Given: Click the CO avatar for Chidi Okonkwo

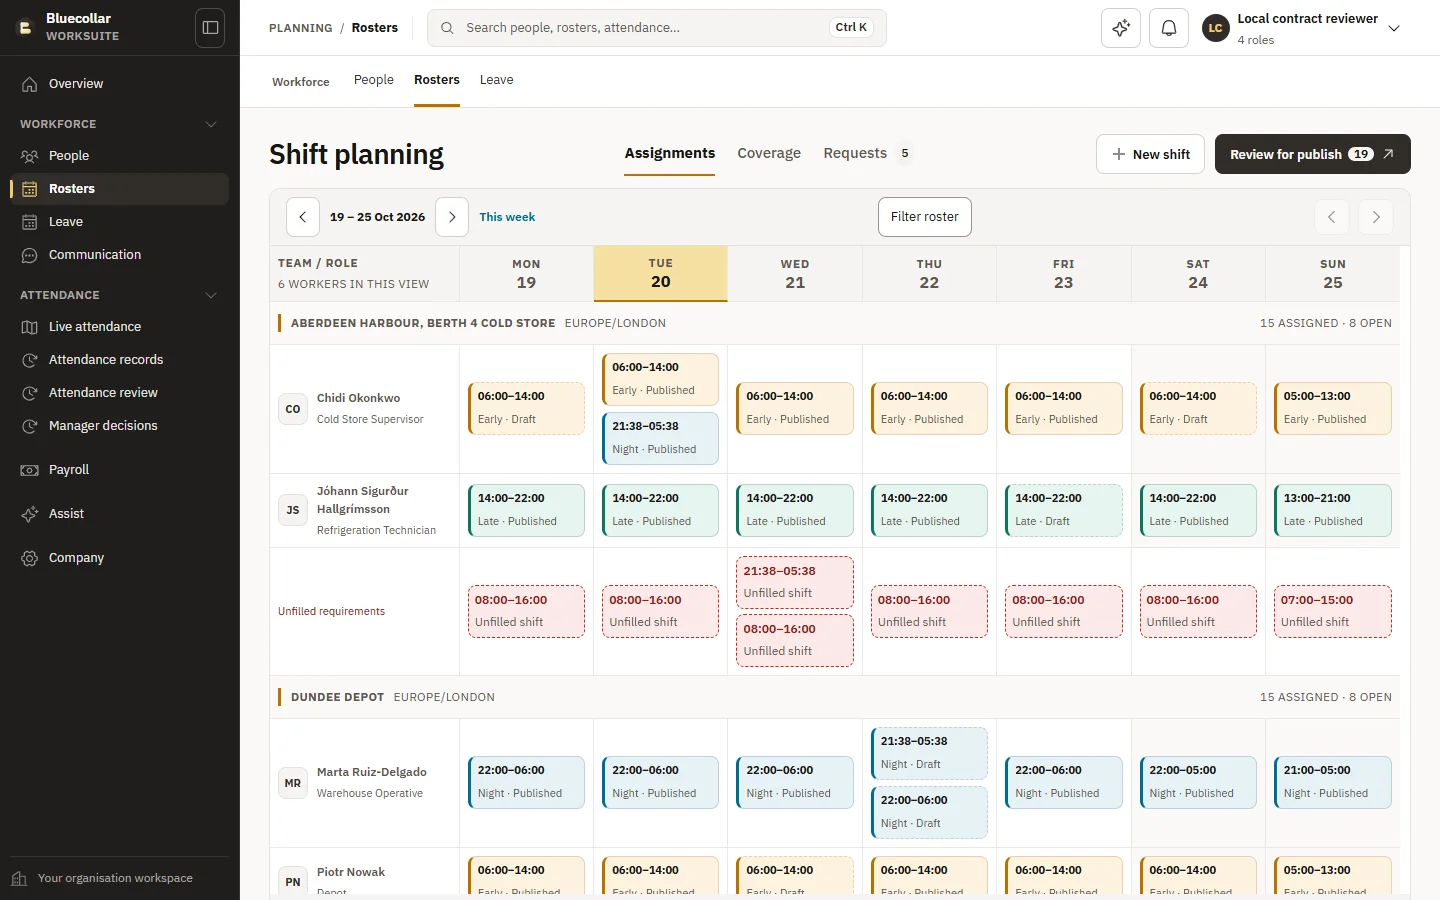Looking at the screenshot, I should click(x=293, y=409).
